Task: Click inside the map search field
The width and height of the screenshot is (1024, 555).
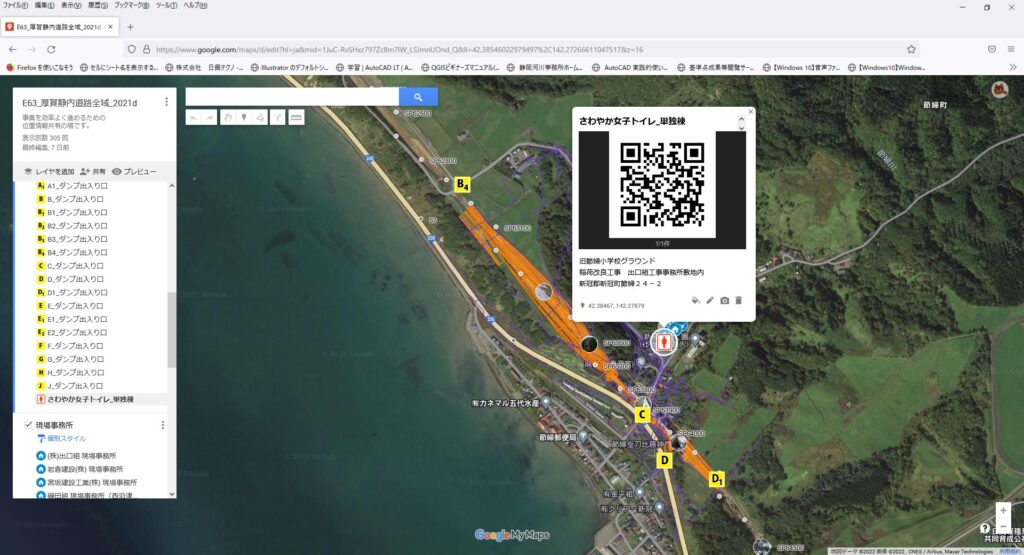Action: 292,96
